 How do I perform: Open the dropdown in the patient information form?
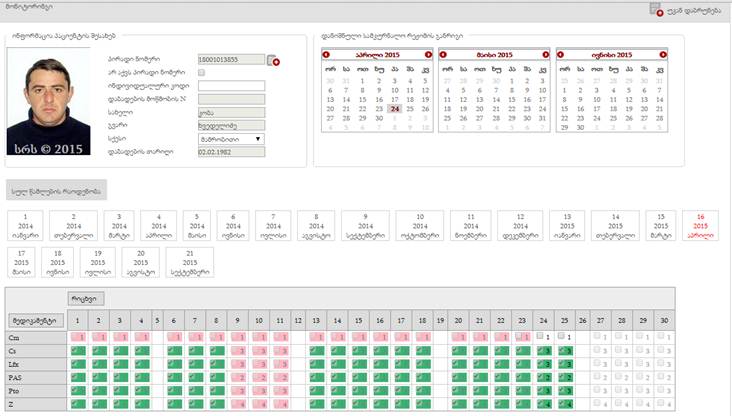click(230, 139)
